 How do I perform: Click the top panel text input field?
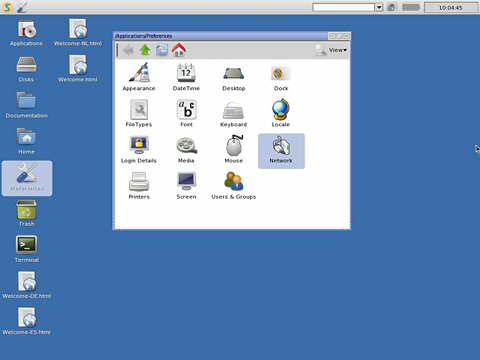click(344, 7)
